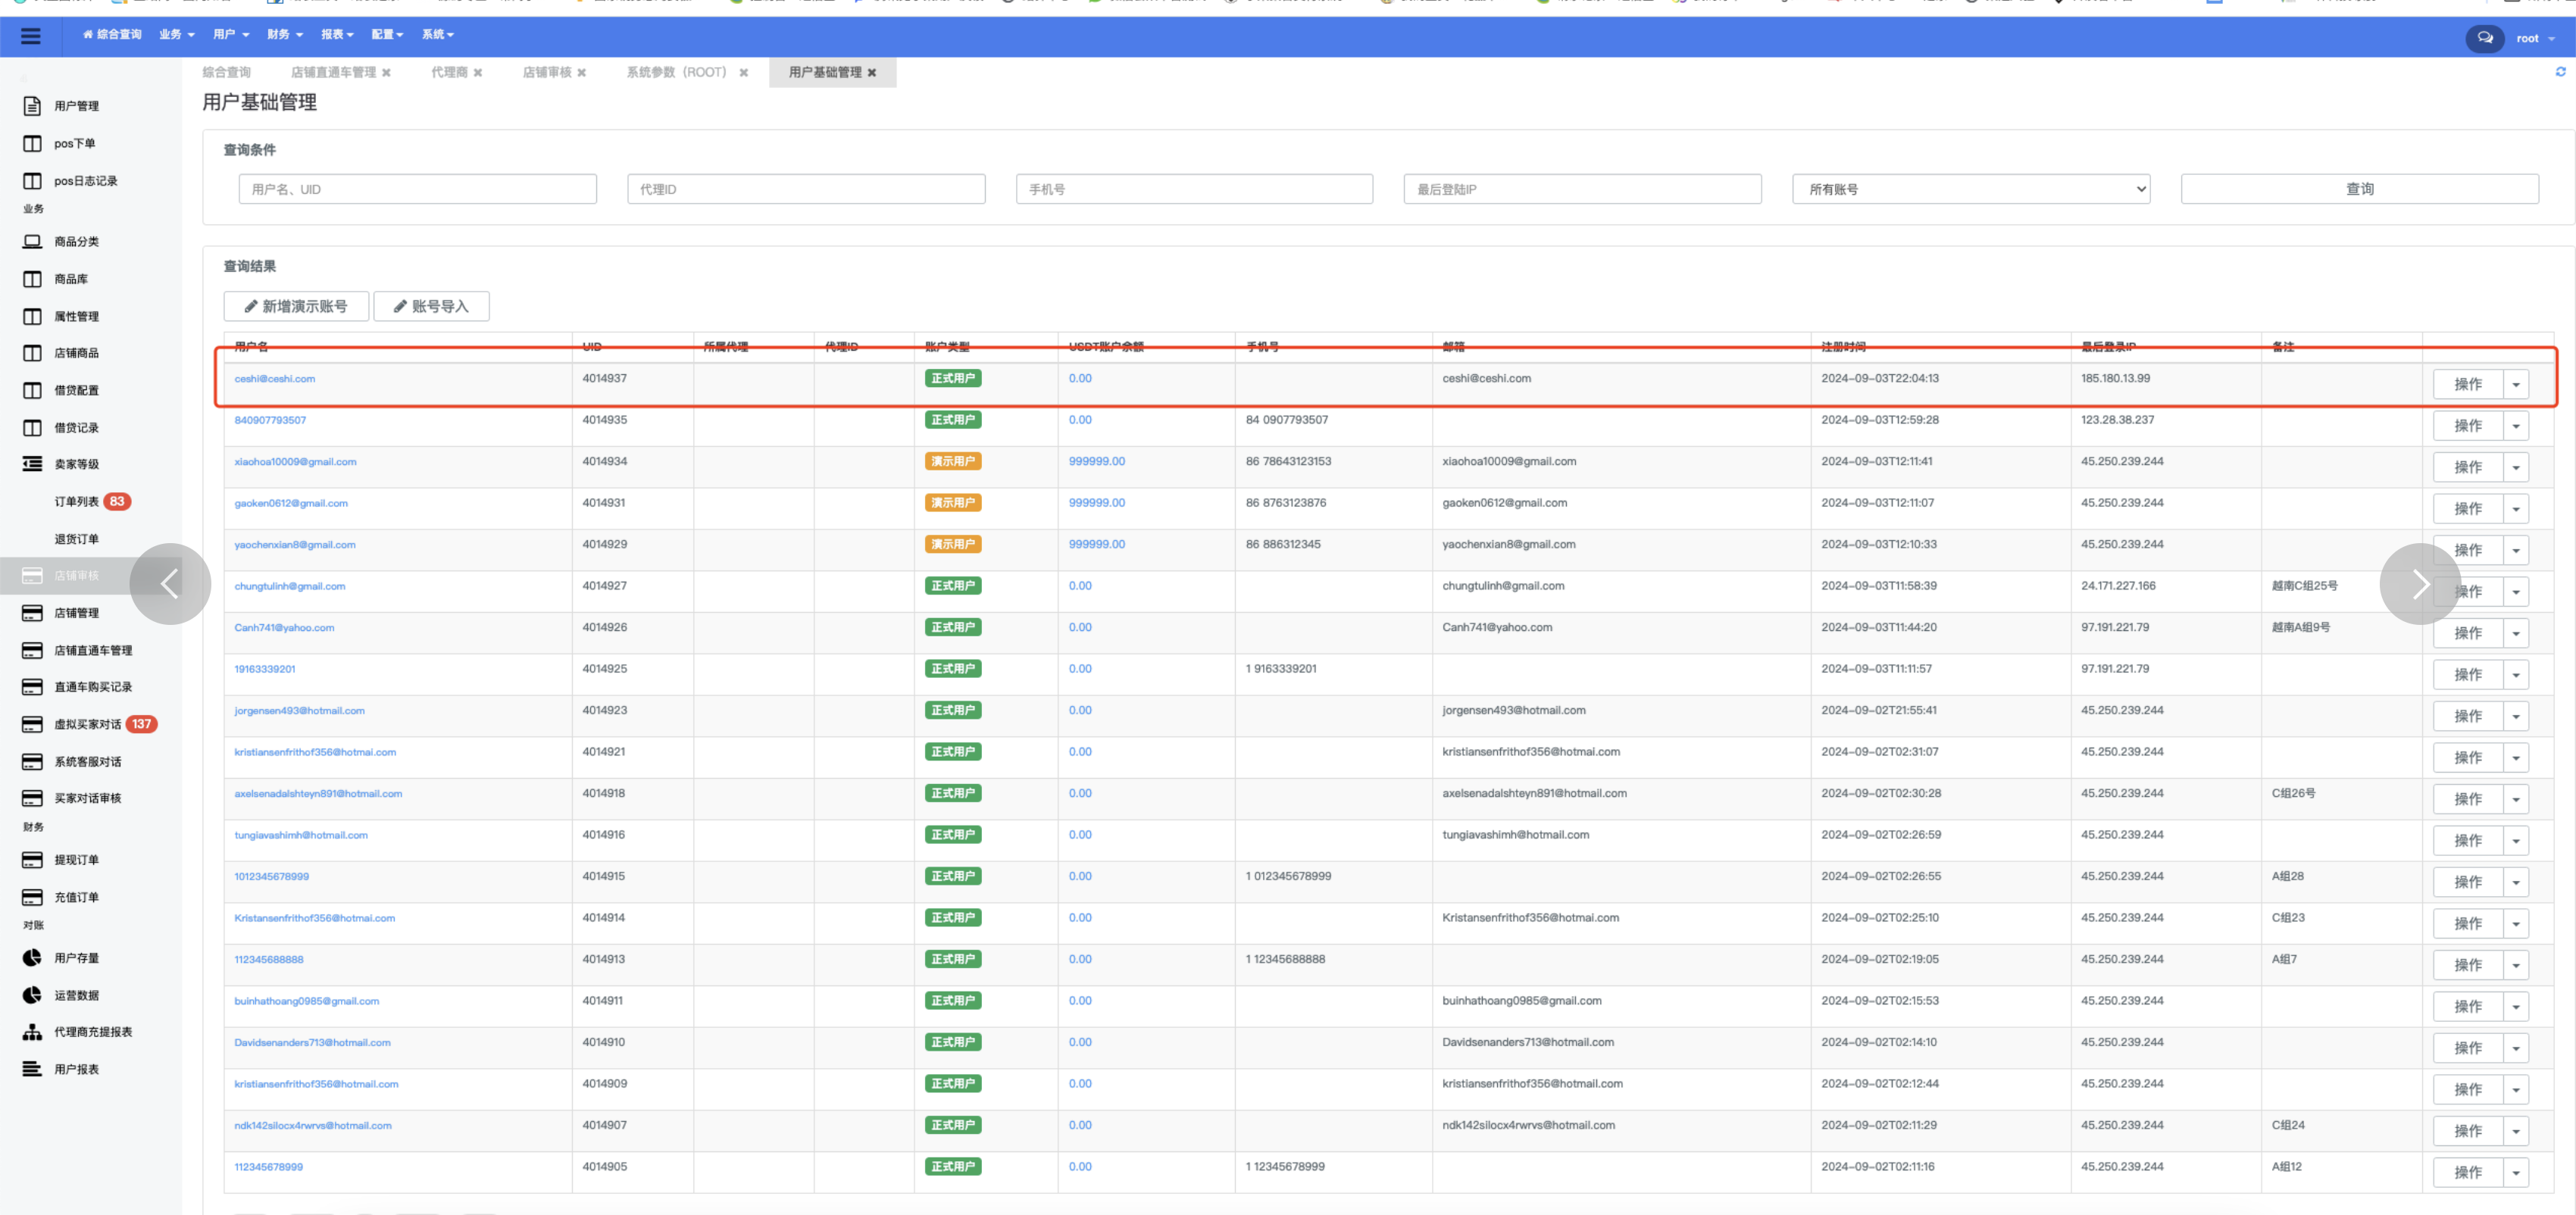Viewport: 2576px width, 1215px height.
Task: Open 提现订单 card icon
Action: [x=32, y=860]
